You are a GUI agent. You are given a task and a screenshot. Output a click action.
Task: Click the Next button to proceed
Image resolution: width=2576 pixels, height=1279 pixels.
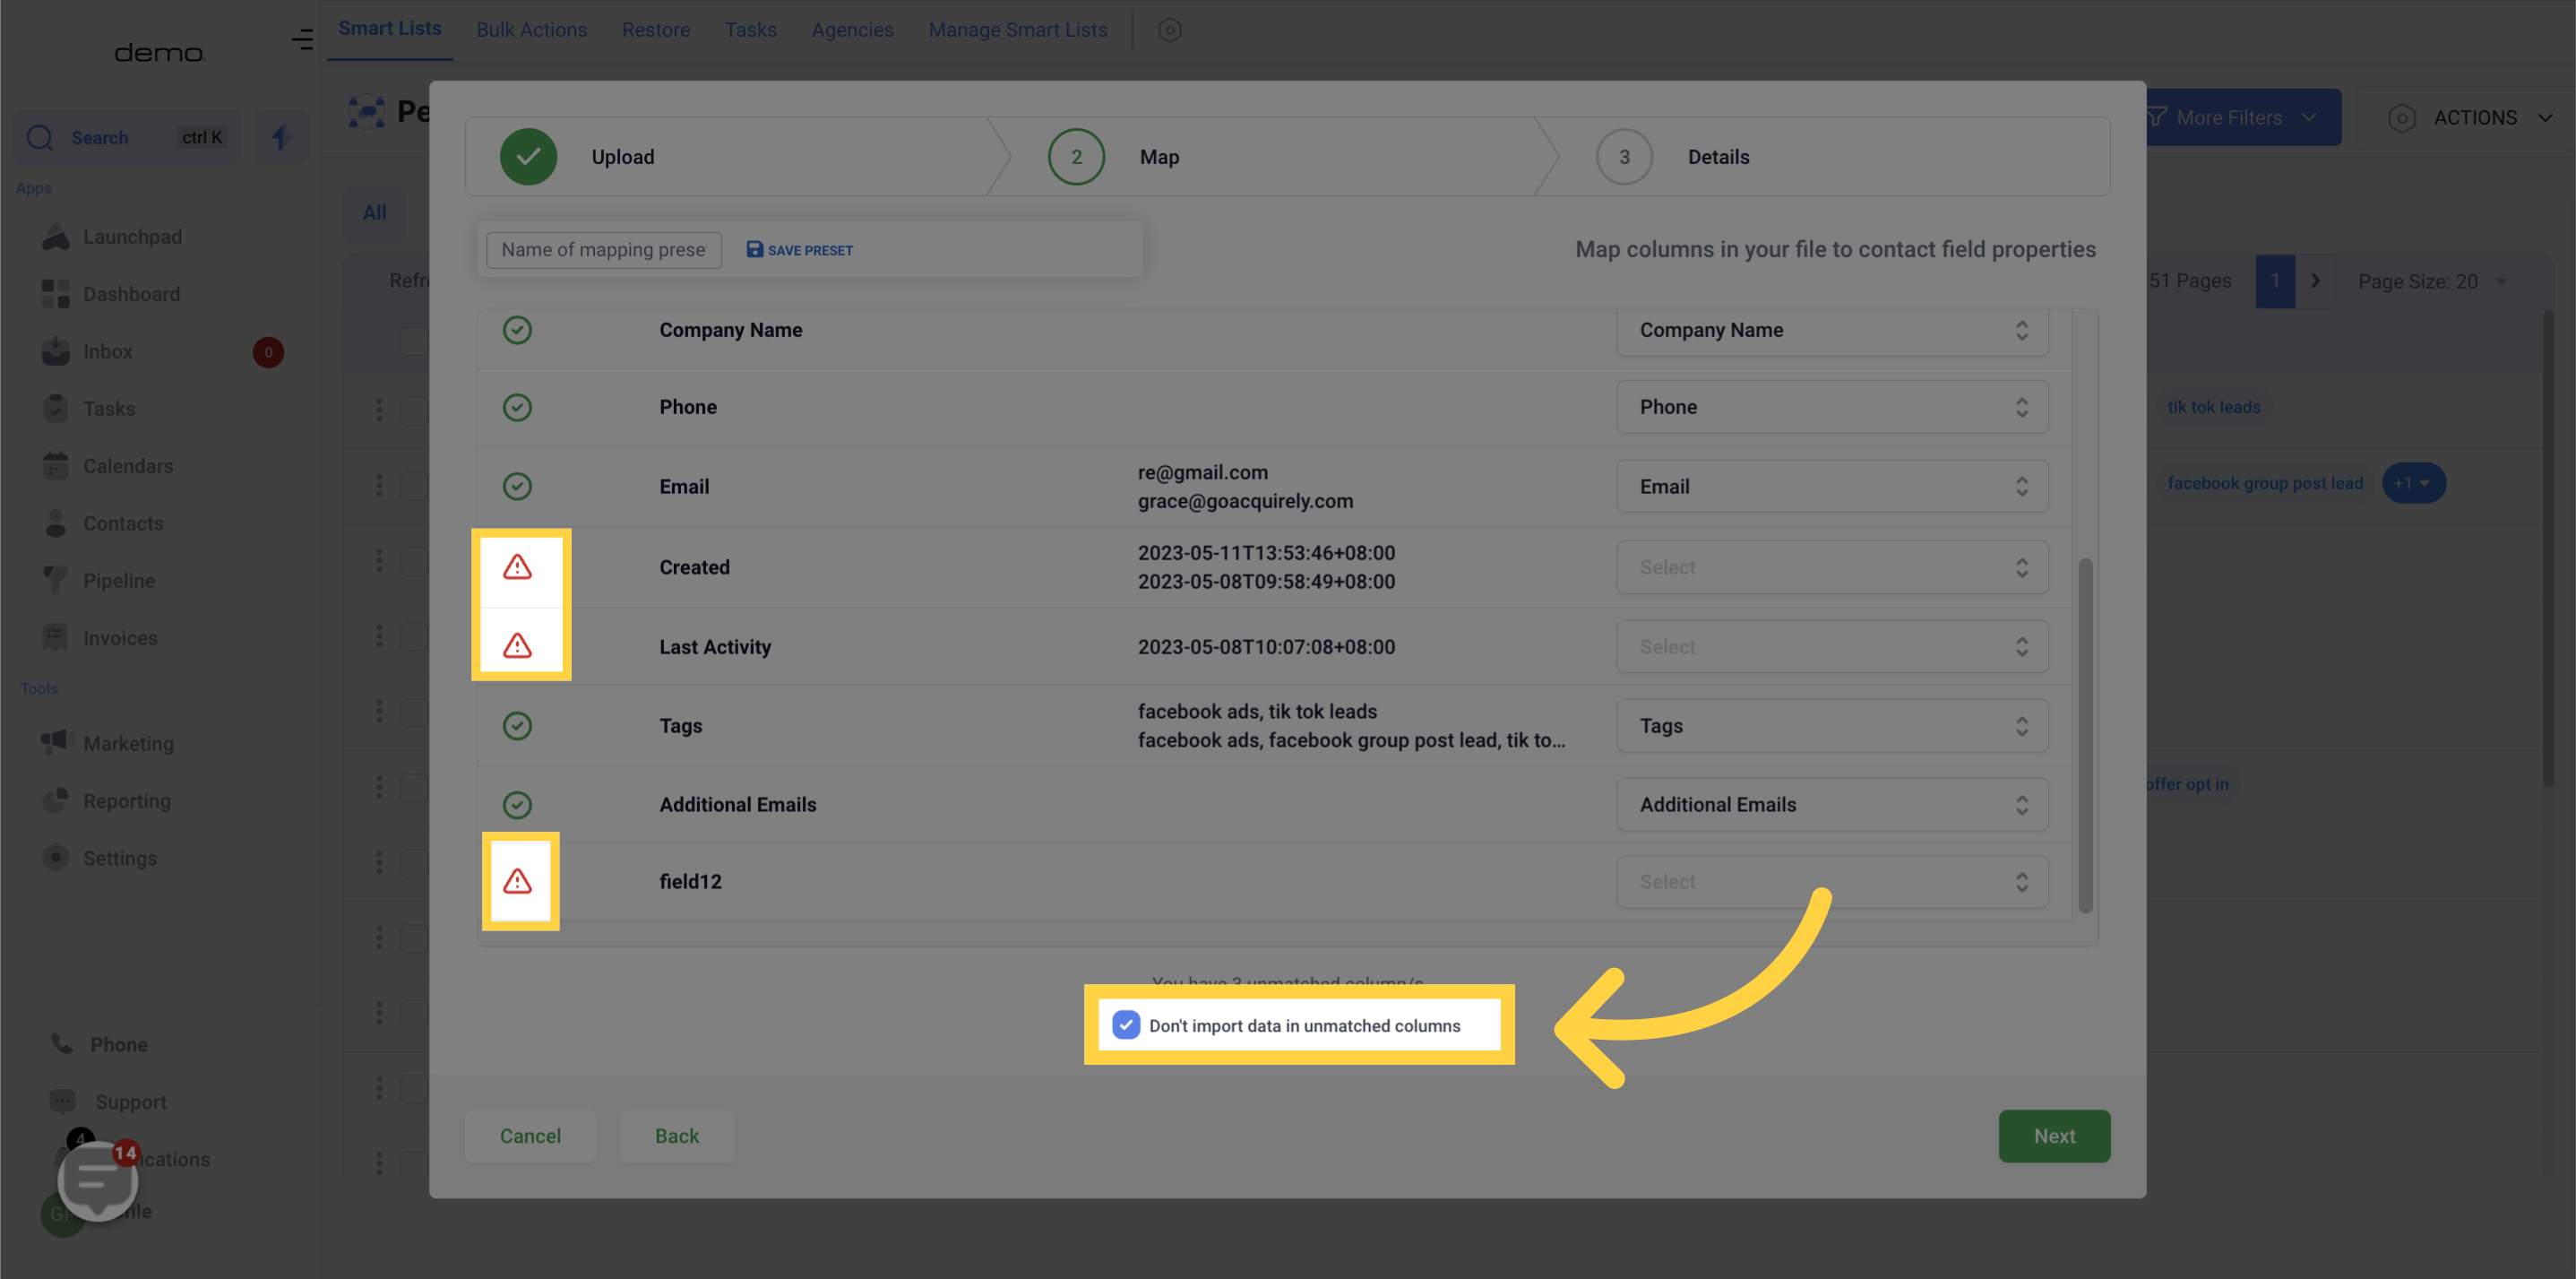point(2055,1135)
